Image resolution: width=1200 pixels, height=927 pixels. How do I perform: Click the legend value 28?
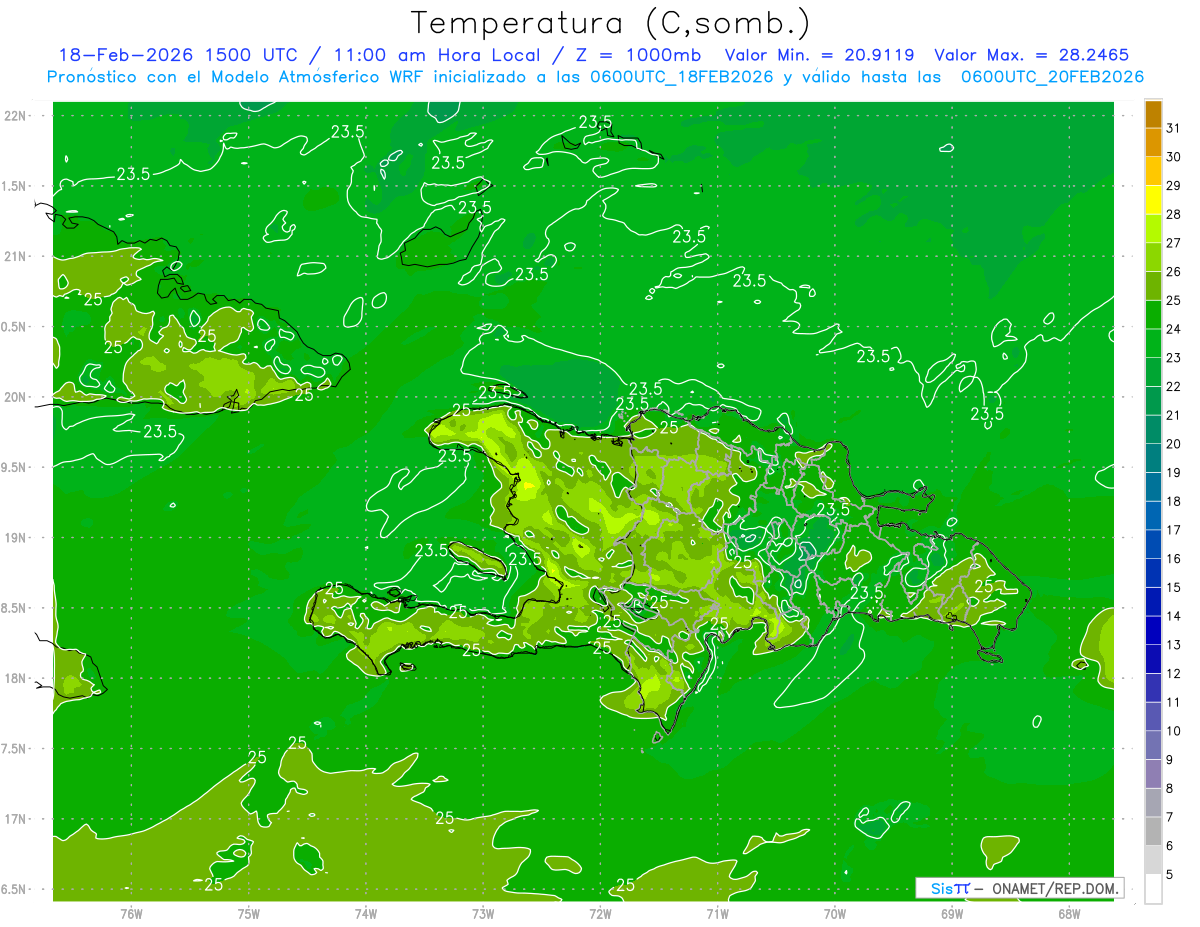(x=1173, y=214)
